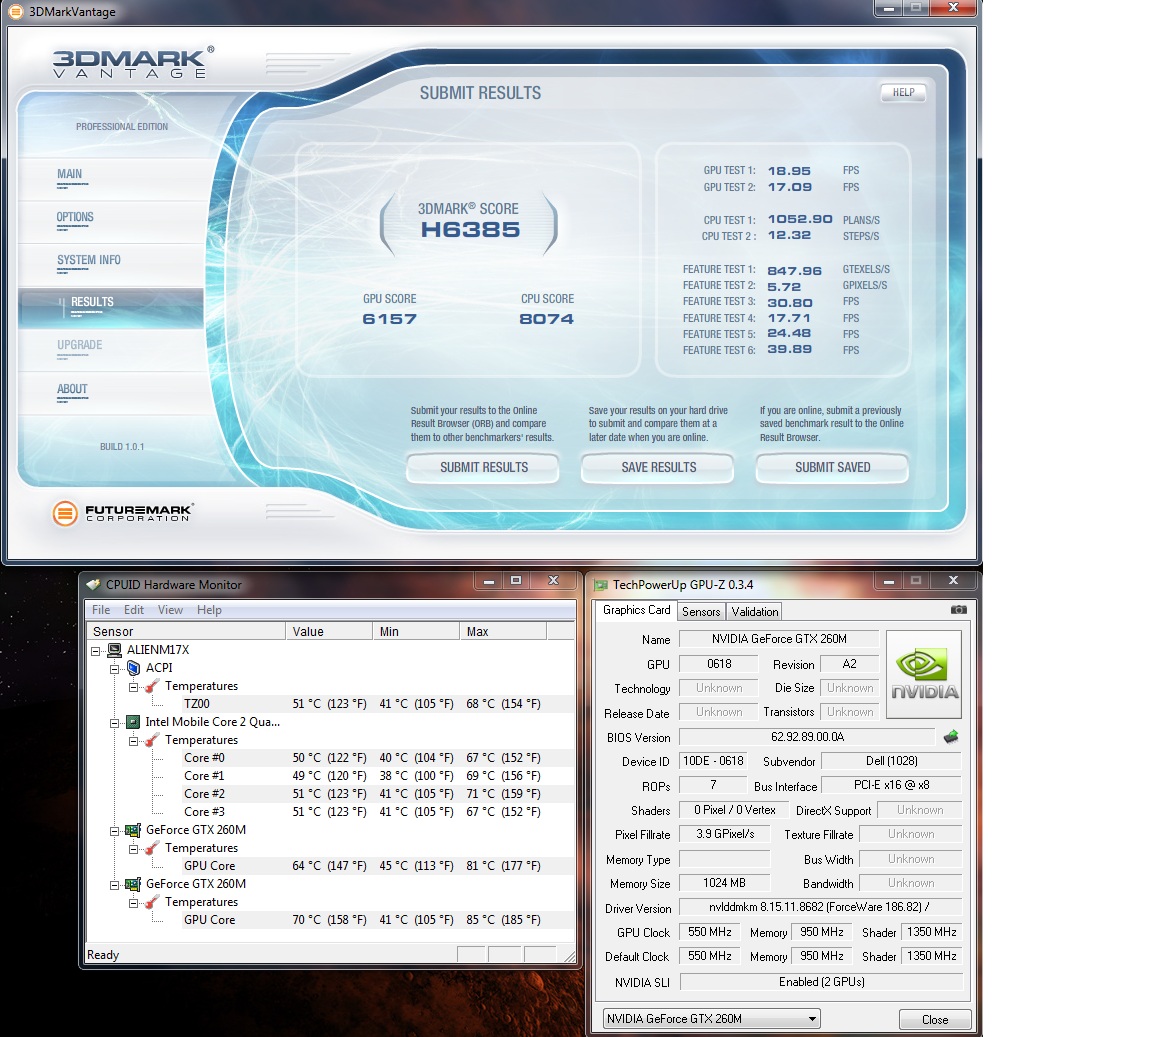Click the ALIENM17X computer icon
Screen dimensions: 1152x1037
click(115, 650)
